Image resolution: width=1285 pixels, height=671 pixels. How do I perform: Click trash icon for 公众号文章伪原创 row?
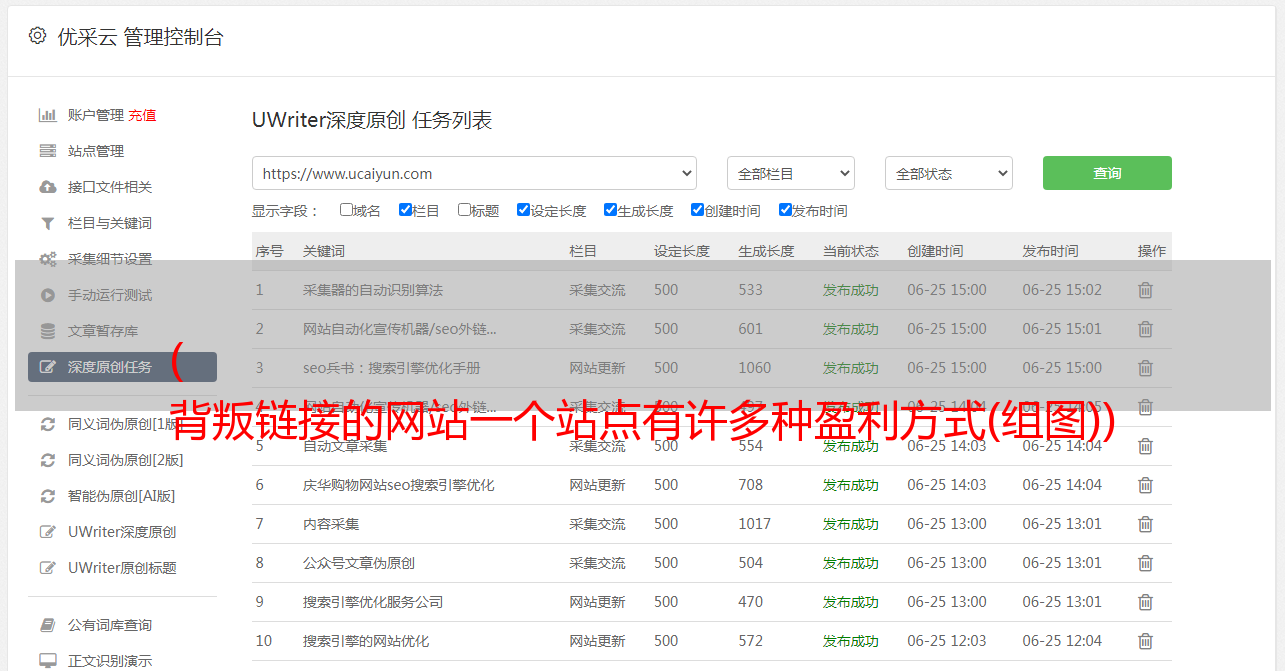click(x=1145, y=563)
